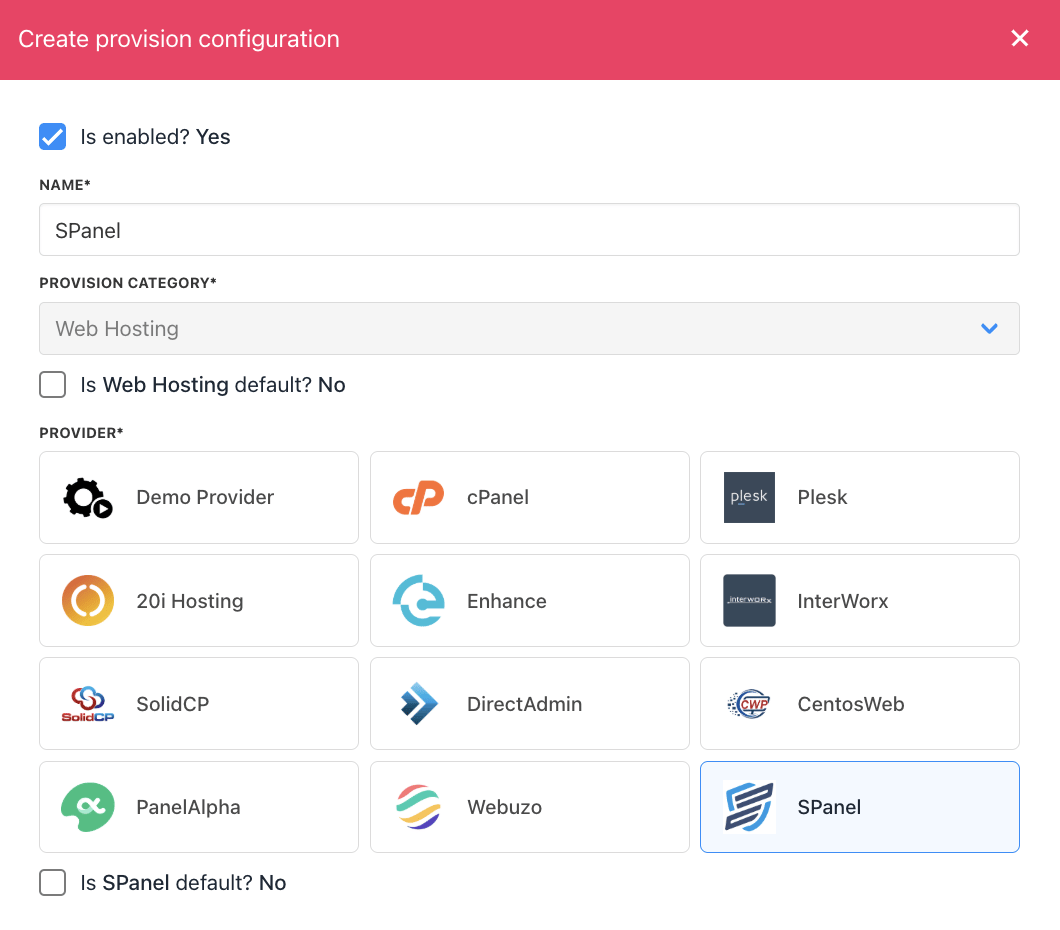This screenshot has height=930, width=1060.
Task: Click the 'Is Web Hosting default? No' label
Action: [x=213, y=385]
